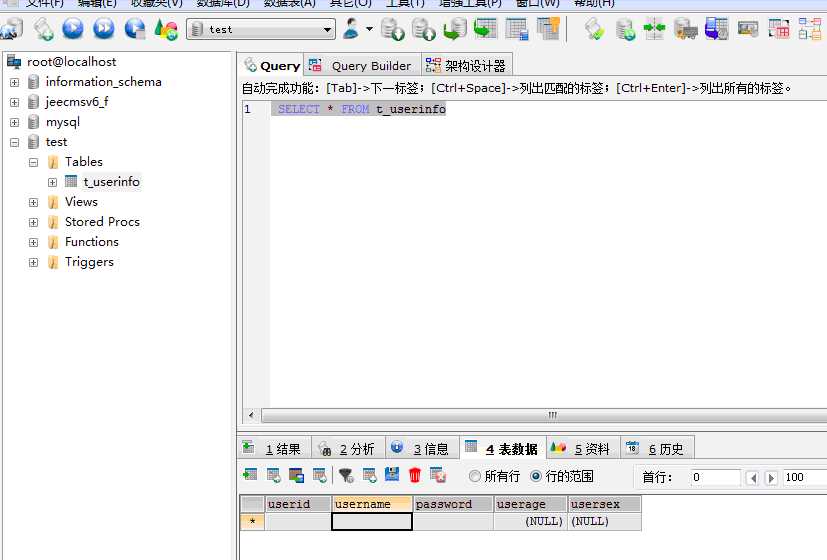Save table data changes with the floppy icon
Screen dimensions: 827x560
(392, 475)
